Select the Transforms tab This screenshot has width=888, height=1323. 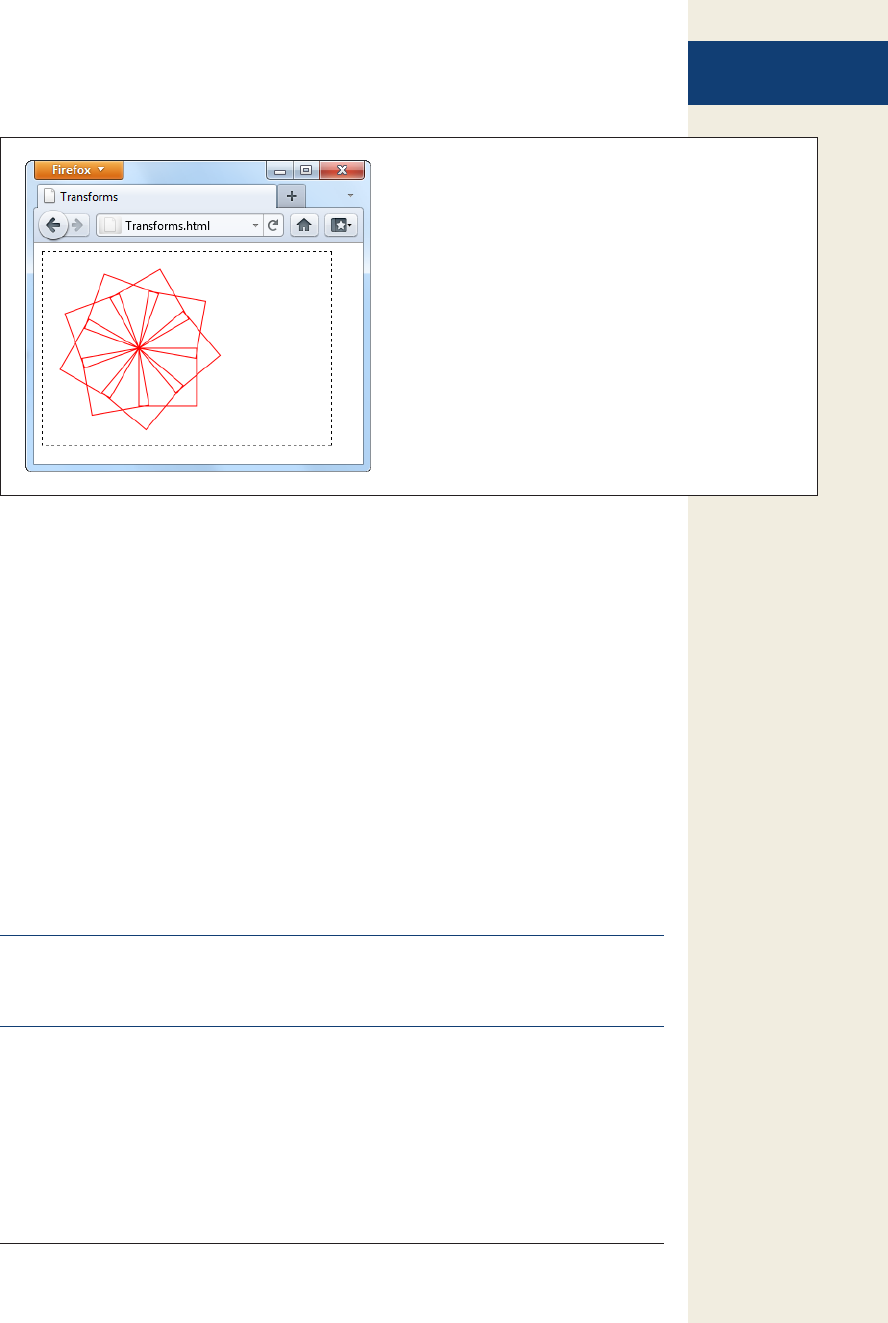pyautogui.click(x=157, y=196)
